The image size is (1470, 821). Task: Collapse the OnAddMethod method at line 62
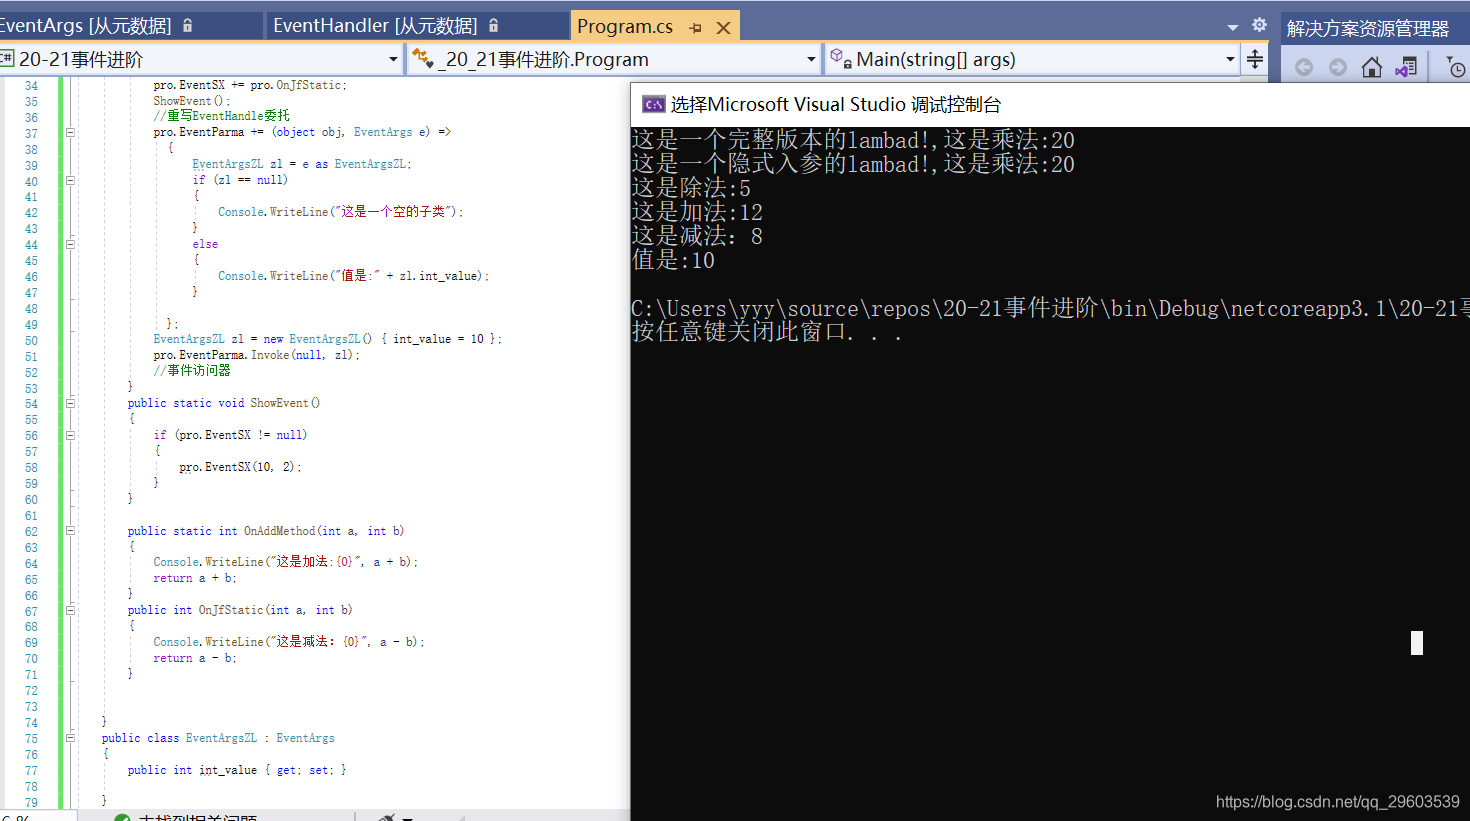click(x=70, y=531)
